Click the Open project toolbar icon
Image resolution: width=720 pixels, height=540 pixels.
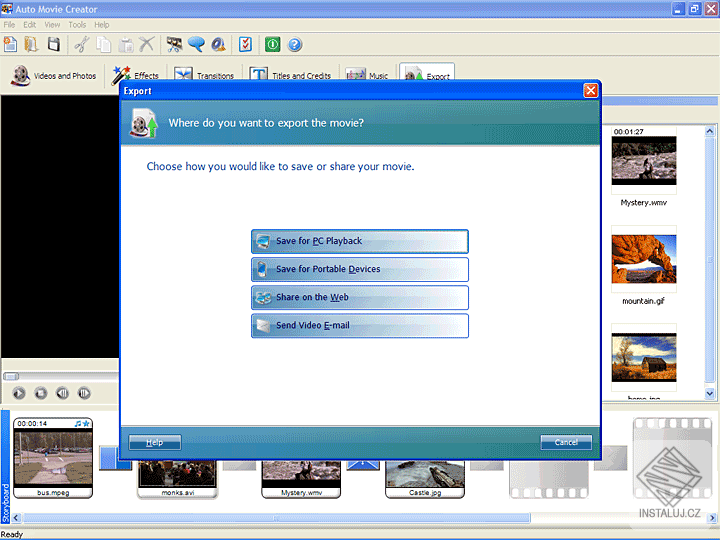click(x=31, y=45)
